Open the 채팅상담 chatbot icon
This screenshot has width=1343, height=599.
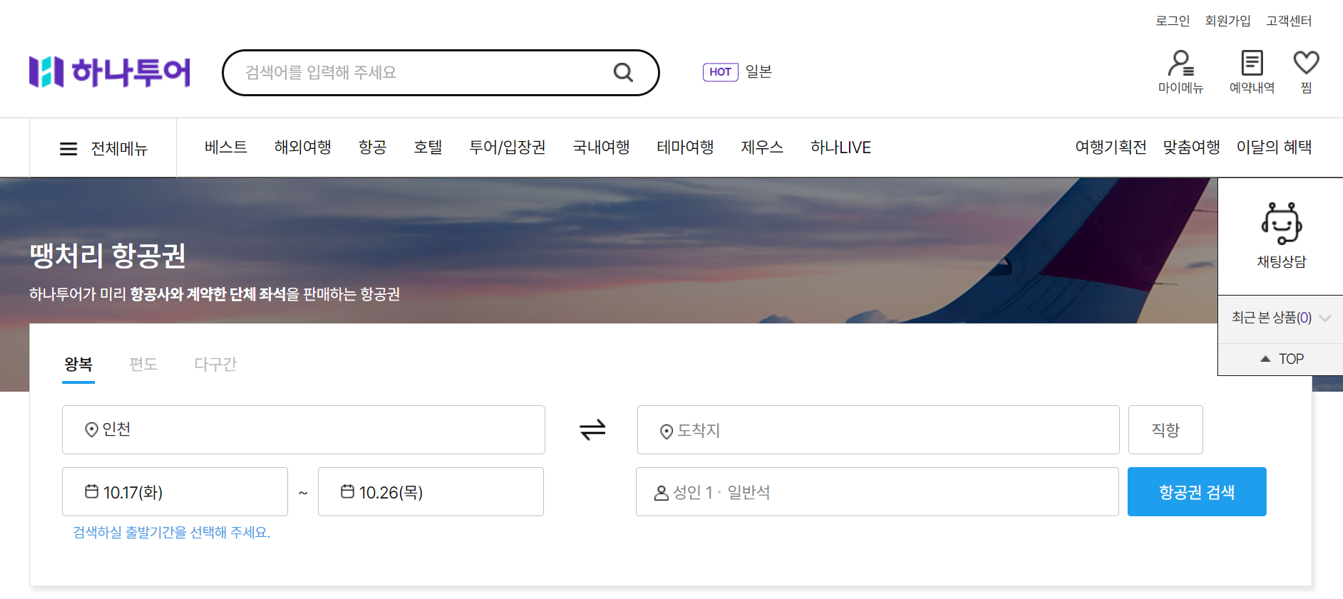[x=1281, y=224]
